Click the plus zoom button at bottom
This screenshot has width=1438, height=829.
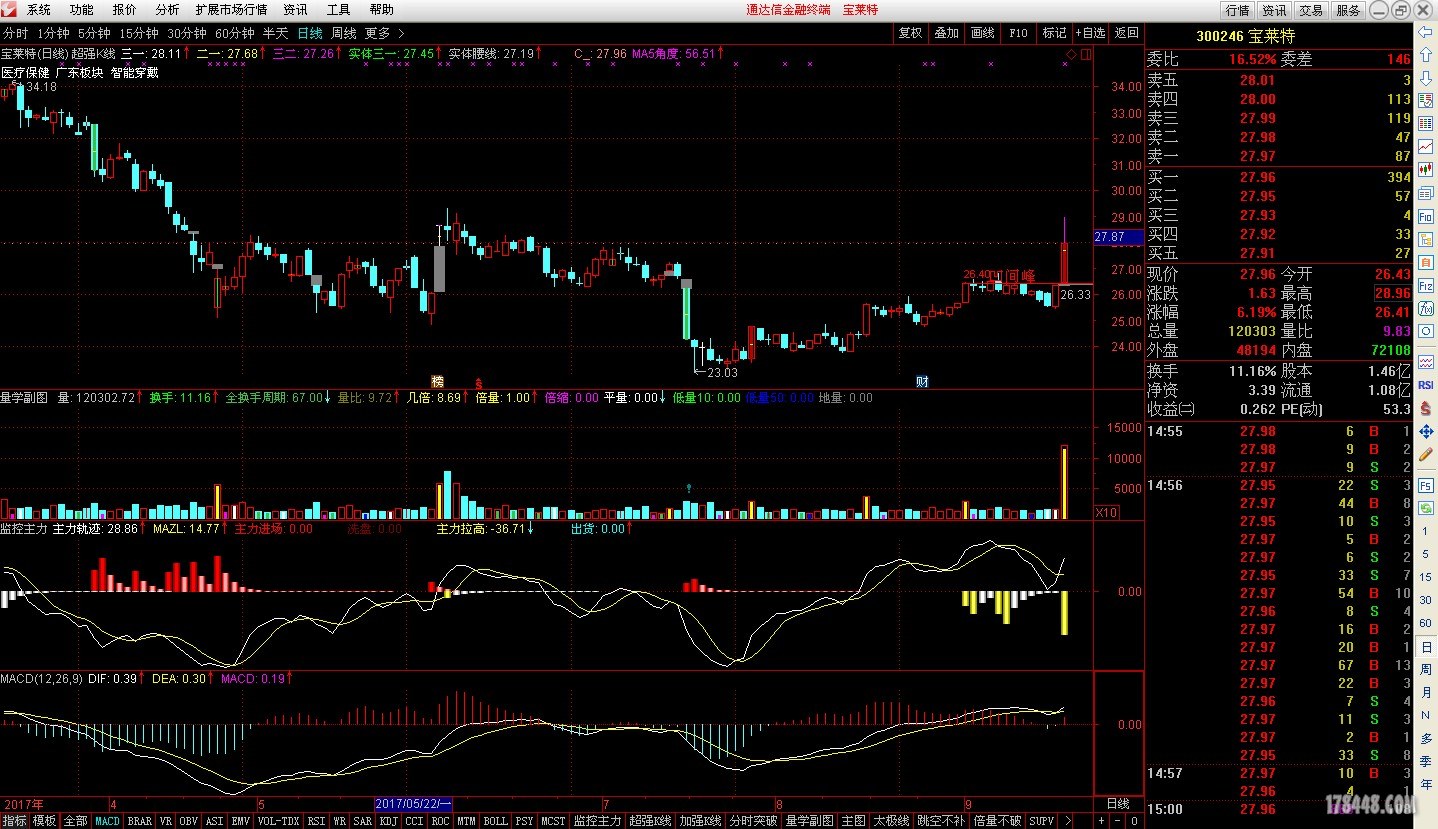click(x=1101, y=821)
